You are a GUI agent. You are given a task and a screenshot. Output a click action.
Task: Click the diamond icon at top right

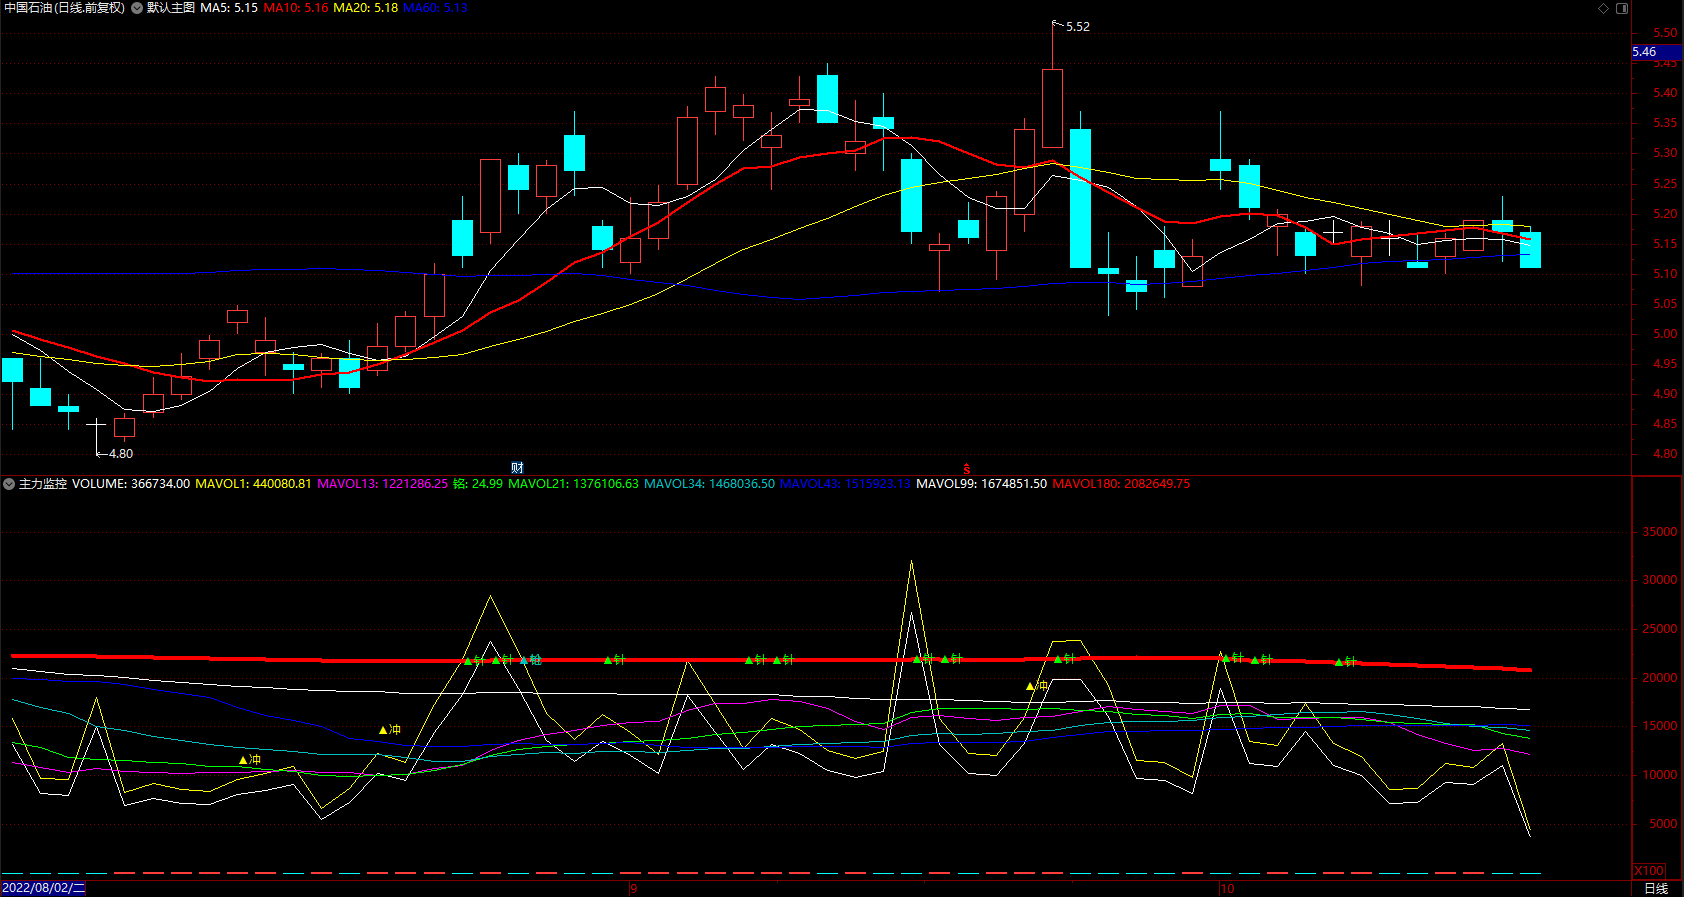coord(1603,8)
